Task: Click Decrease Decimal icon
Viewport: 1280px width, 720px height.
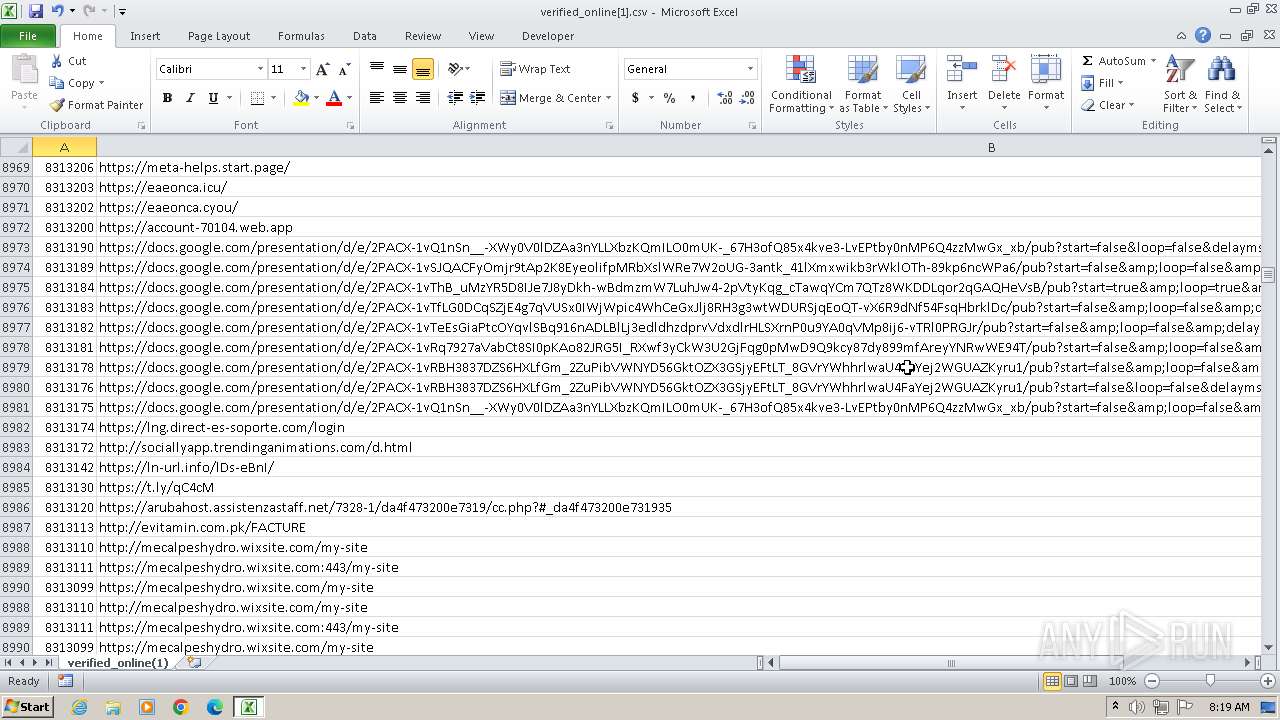Action: click(748, 98)
